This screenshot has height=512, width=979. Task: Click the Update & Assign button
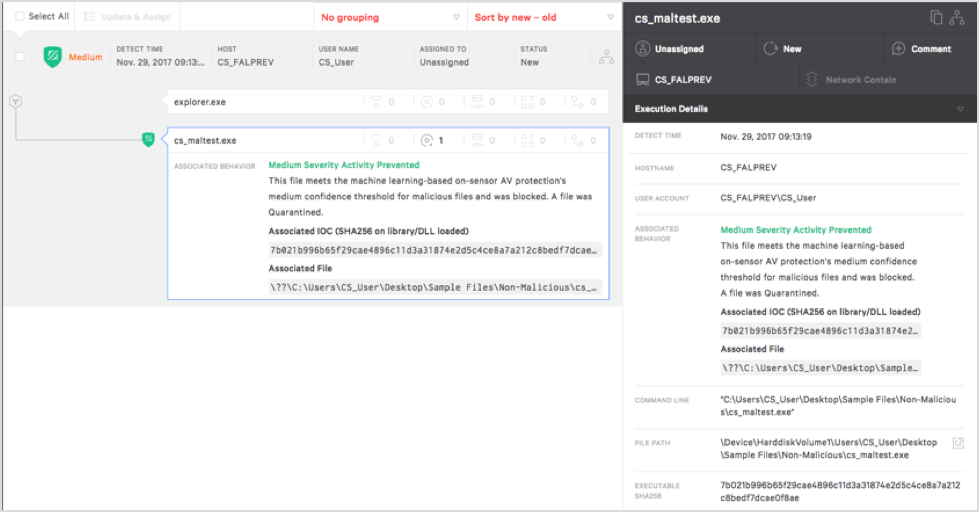pos(127,17)
